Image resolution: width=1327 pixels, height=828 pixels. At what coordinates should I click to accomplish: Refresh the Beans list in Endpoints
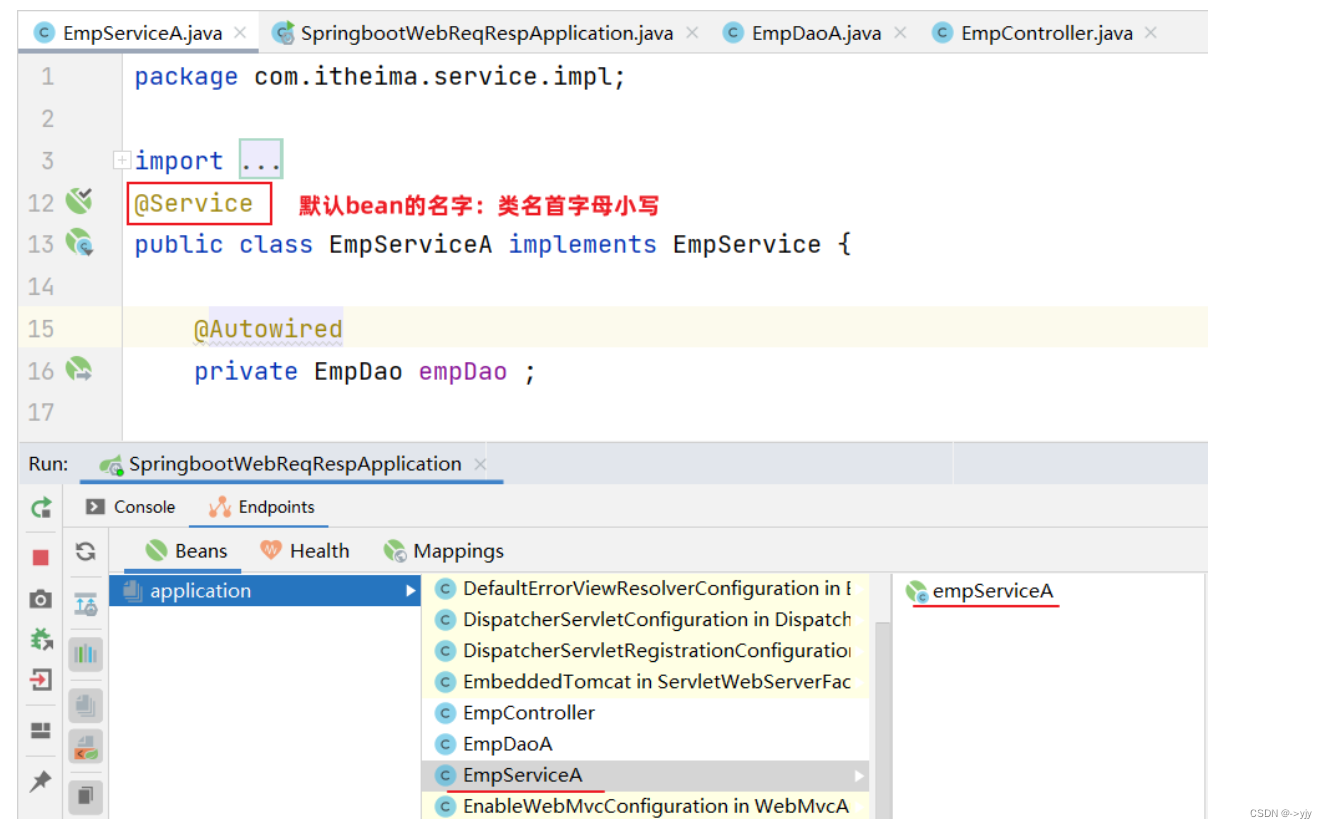[x=85, y=551]
